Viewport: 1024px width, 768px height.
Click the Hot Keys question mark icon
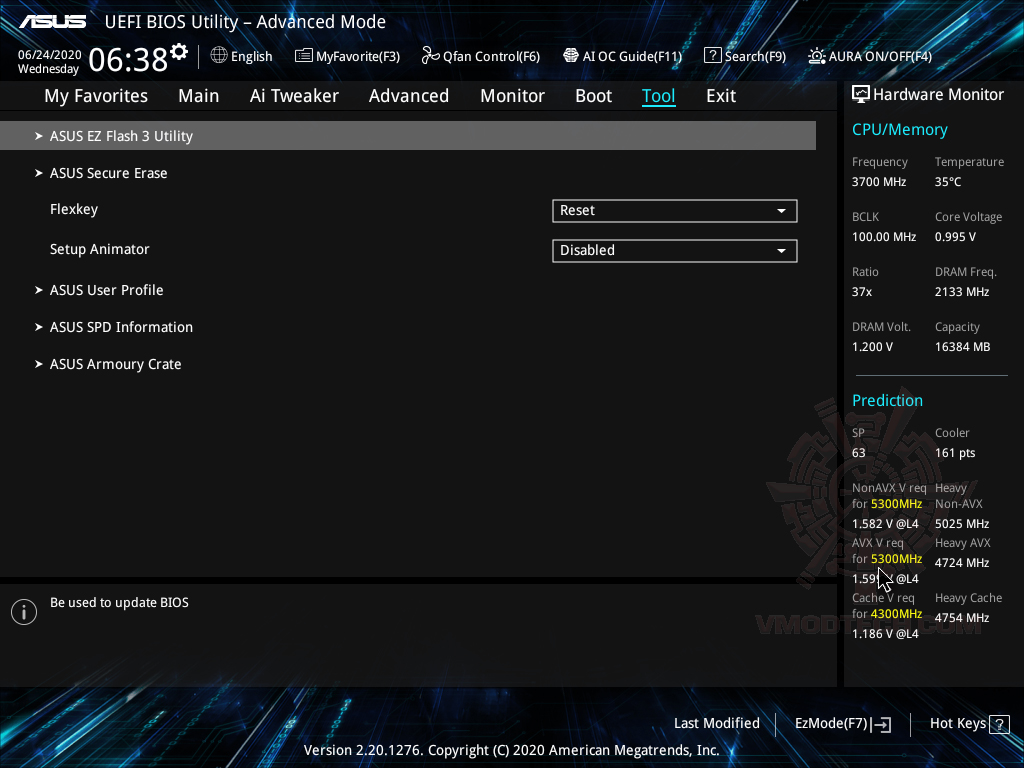999,724
